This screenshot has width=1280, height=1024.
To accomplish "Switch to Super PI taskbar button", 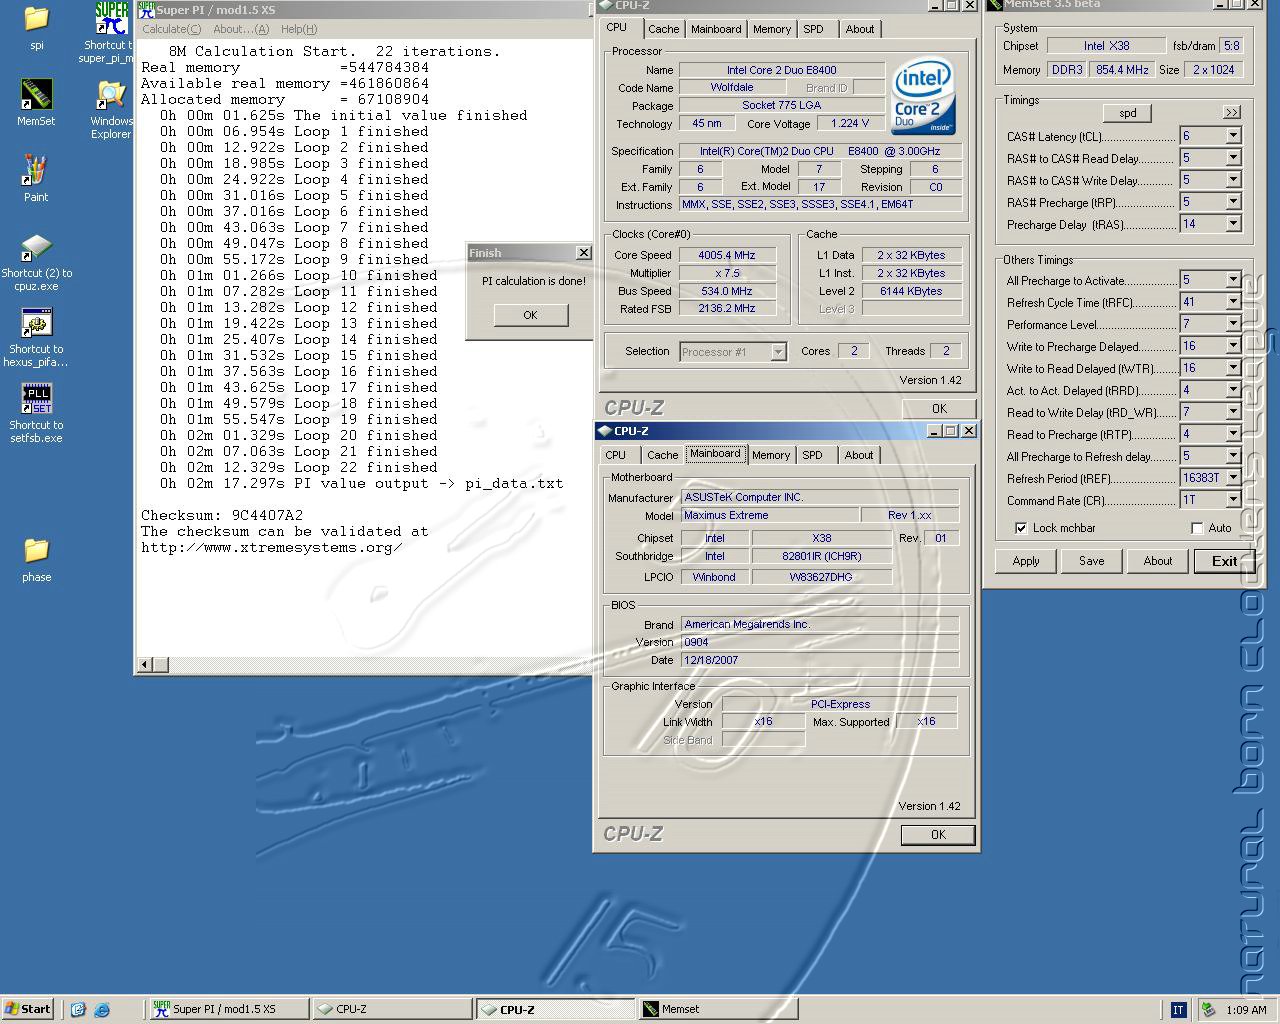I will point(229,1009).
